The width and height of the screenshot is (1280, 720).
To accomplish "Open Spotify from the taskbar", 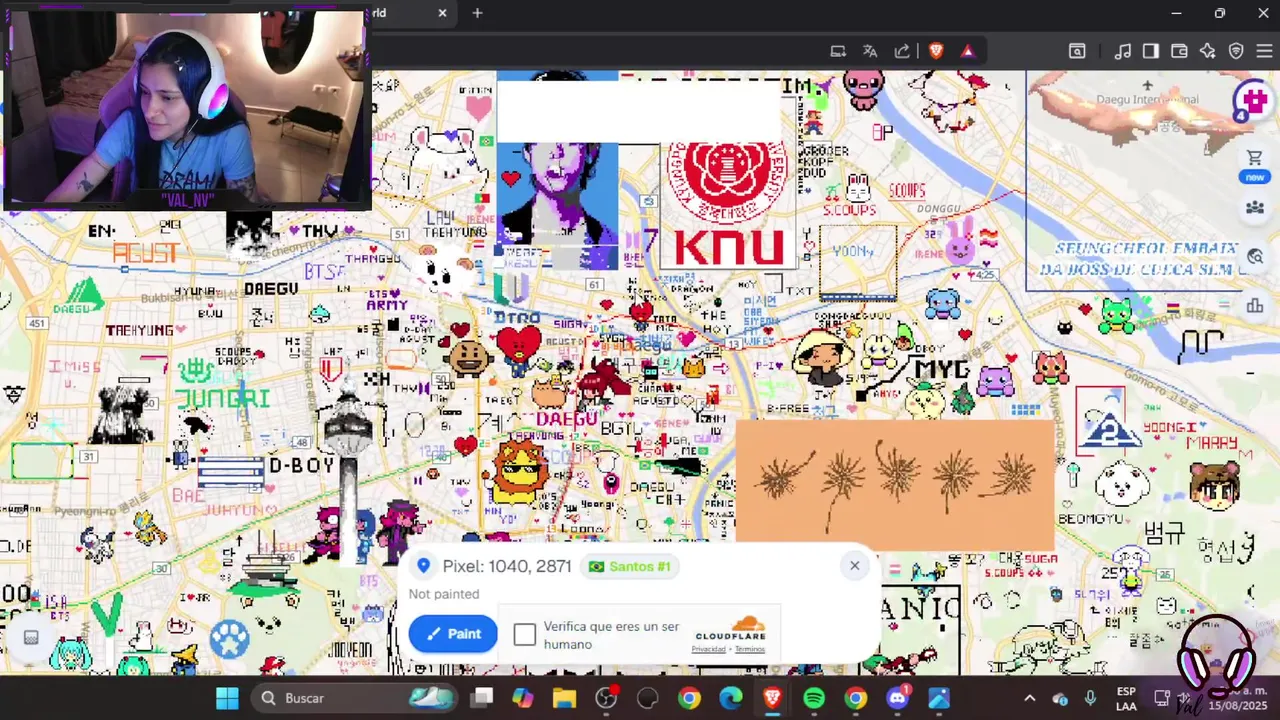I will tap(814, 698).
